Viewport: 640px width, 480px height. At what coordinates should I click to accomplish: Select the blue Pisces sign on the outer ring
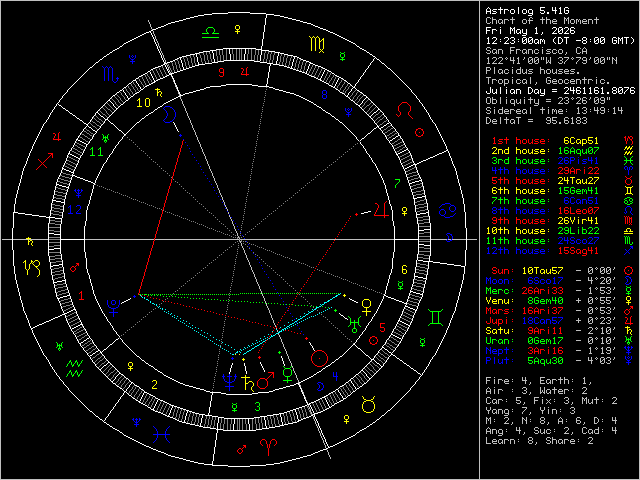tap(162, 434)
